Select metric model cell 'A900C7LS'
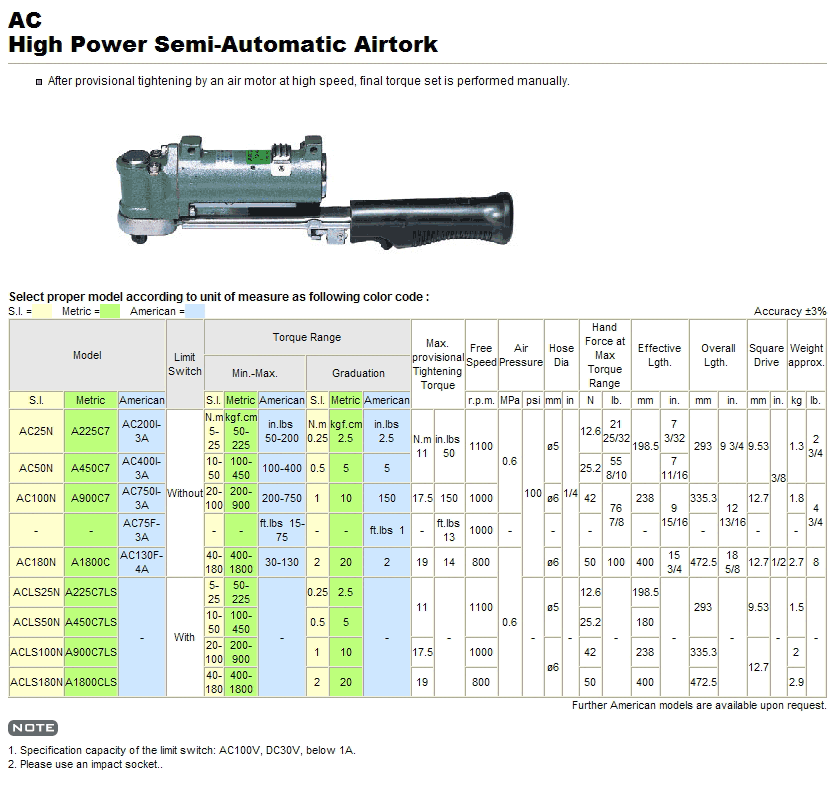The image size is (837, 794). pos(91,652)
